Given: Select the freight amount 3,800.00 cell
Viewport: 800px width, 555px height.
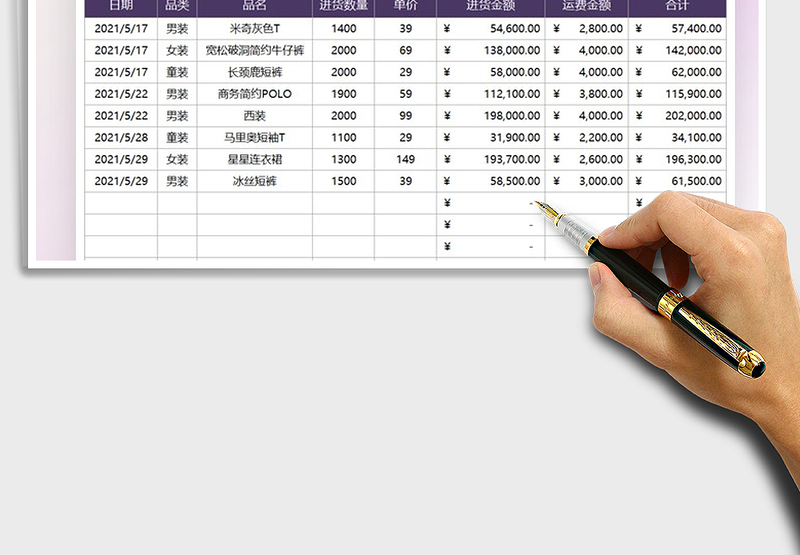Looking at the screenshot, I should click(x=587, y=94).
